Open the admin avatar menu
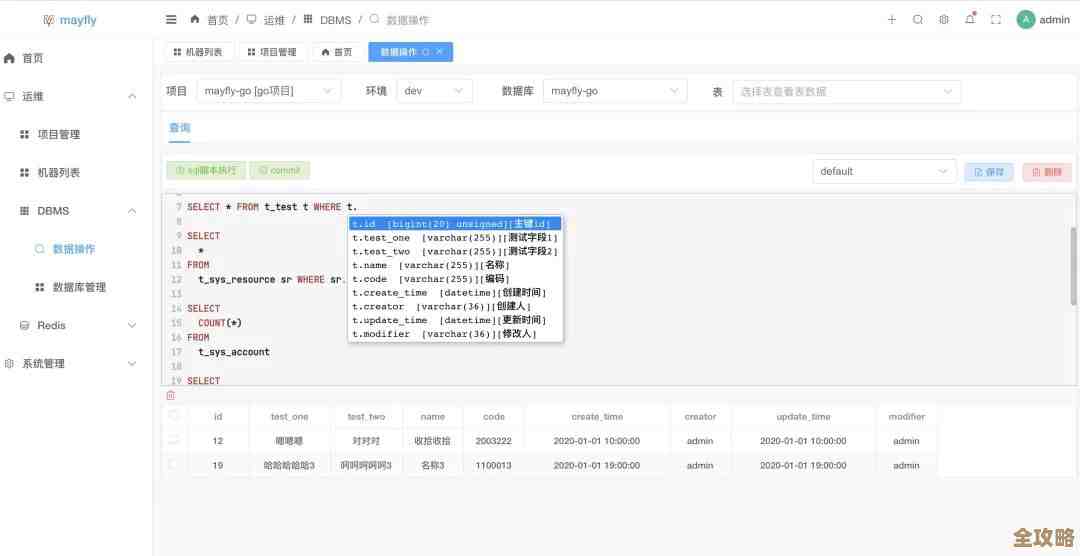This screenshot has height=556, width=1080. tap(1043, 19)
